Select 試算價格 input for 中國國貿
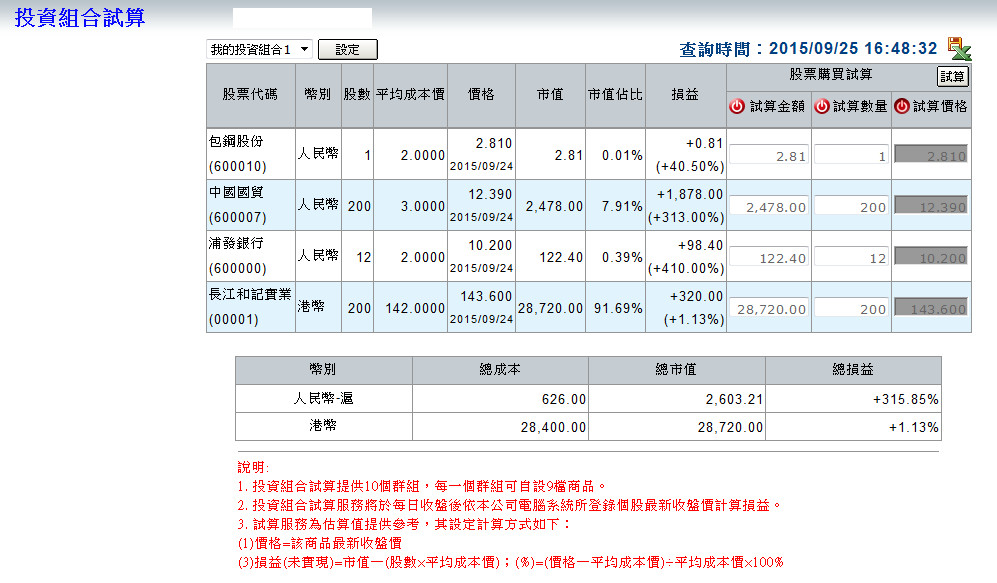Viewport: 997px width, 583px height. [930, 206]
